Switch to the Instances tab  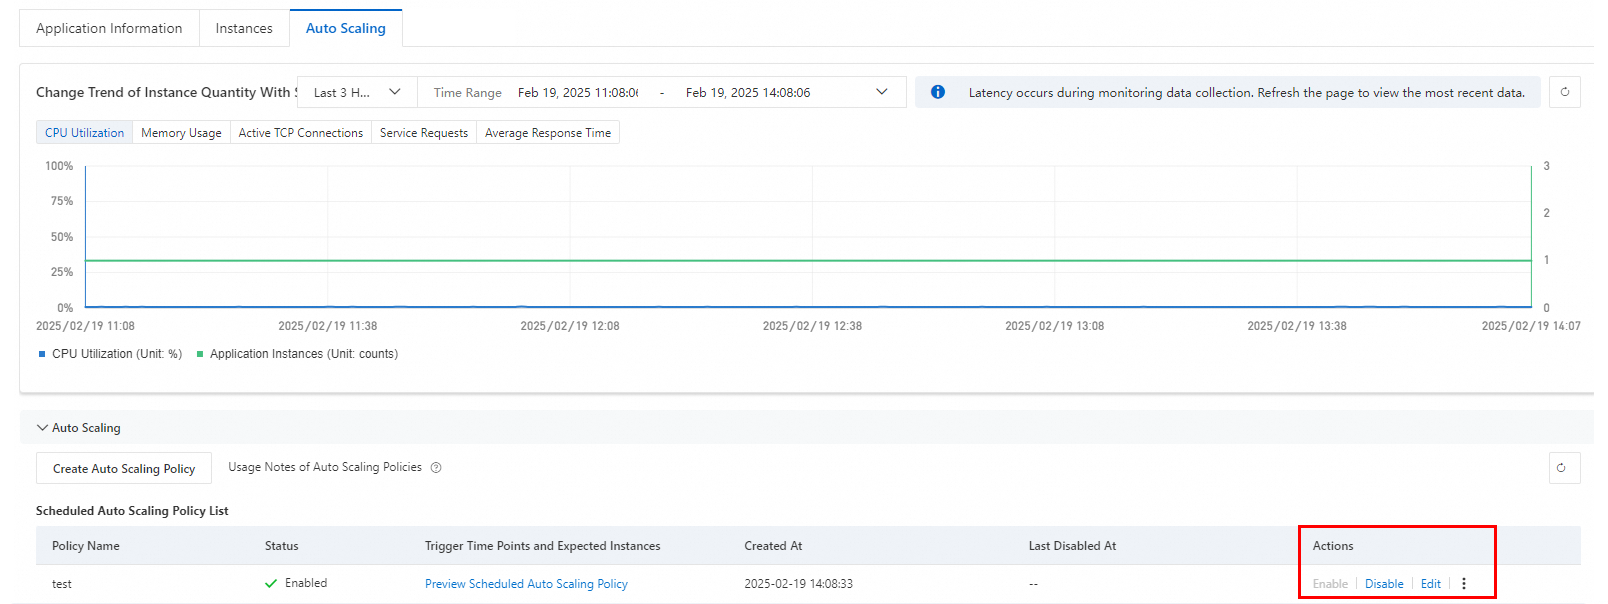244,28
